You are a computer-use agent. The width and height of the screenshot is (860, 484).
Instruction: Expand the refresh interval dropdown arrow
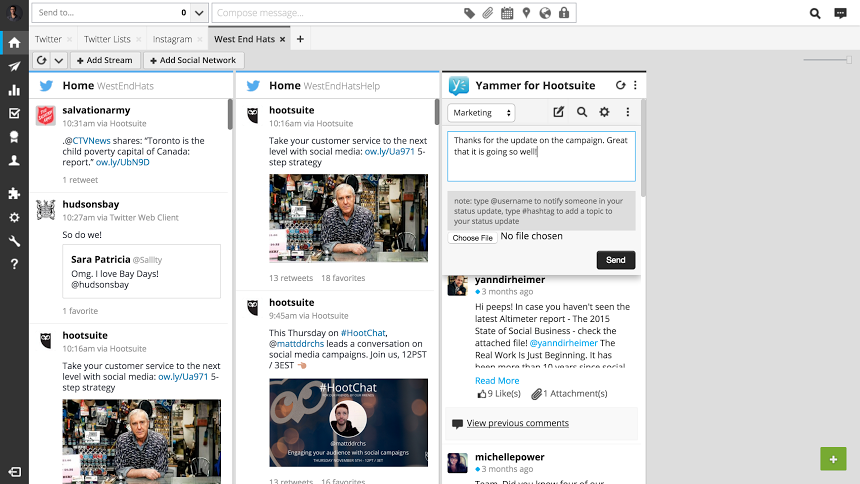click(x=59, y=60)
